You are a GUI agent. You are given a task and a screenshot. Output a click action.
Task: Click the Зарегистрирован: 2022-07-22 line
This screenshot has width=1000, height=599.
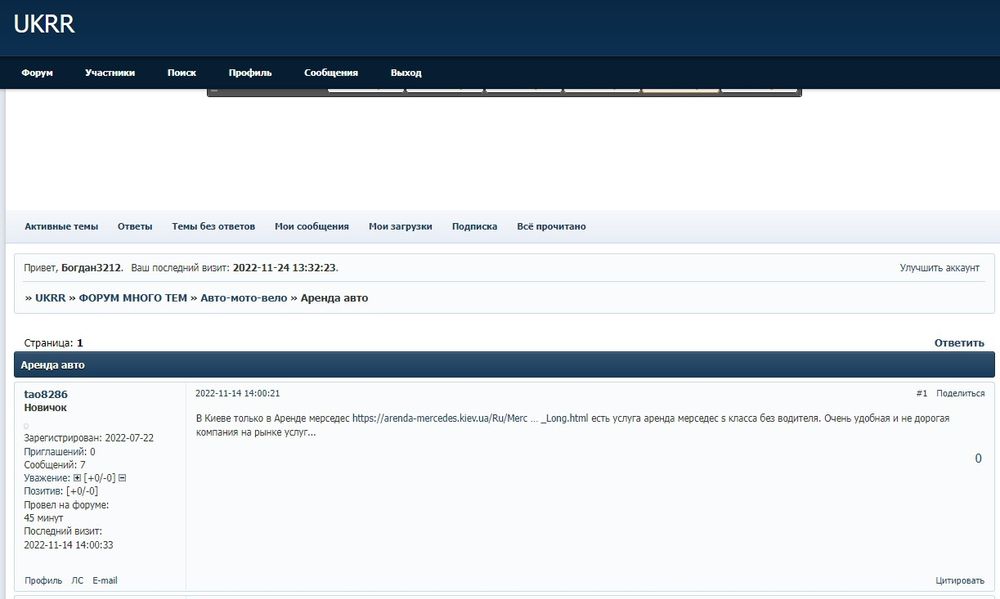89,438
